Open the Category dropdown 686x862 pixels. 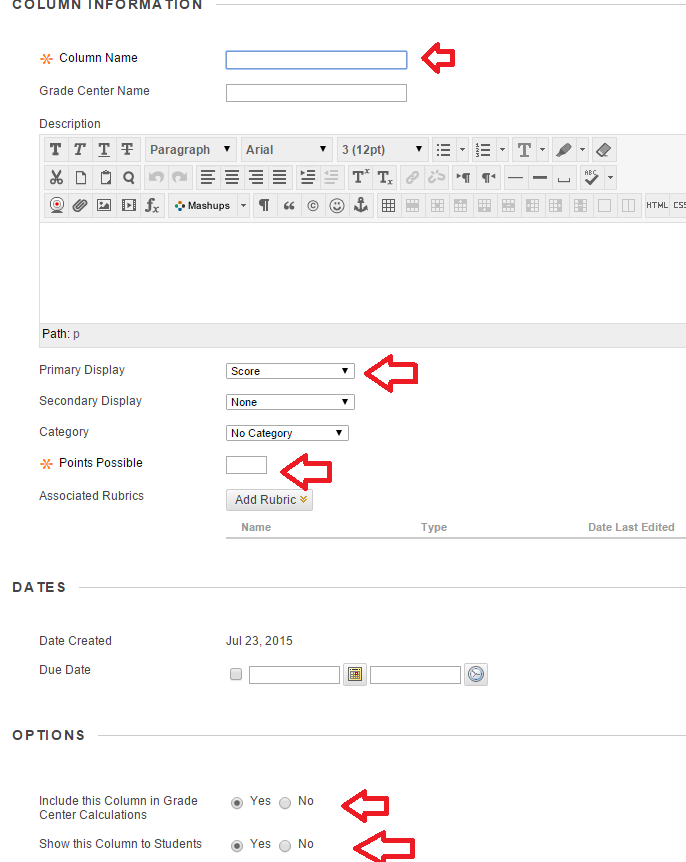[x=287, y=433]
